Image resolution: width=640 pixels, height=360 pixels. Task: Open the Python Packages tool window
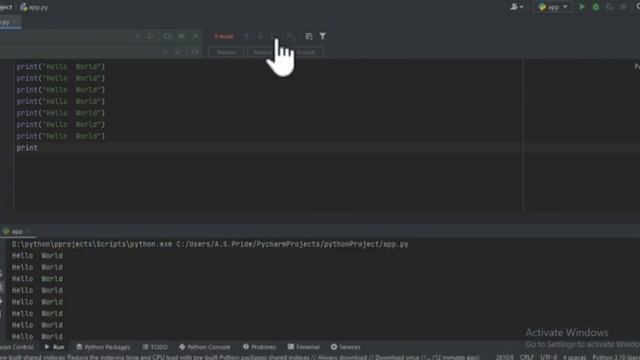[103, 347]
